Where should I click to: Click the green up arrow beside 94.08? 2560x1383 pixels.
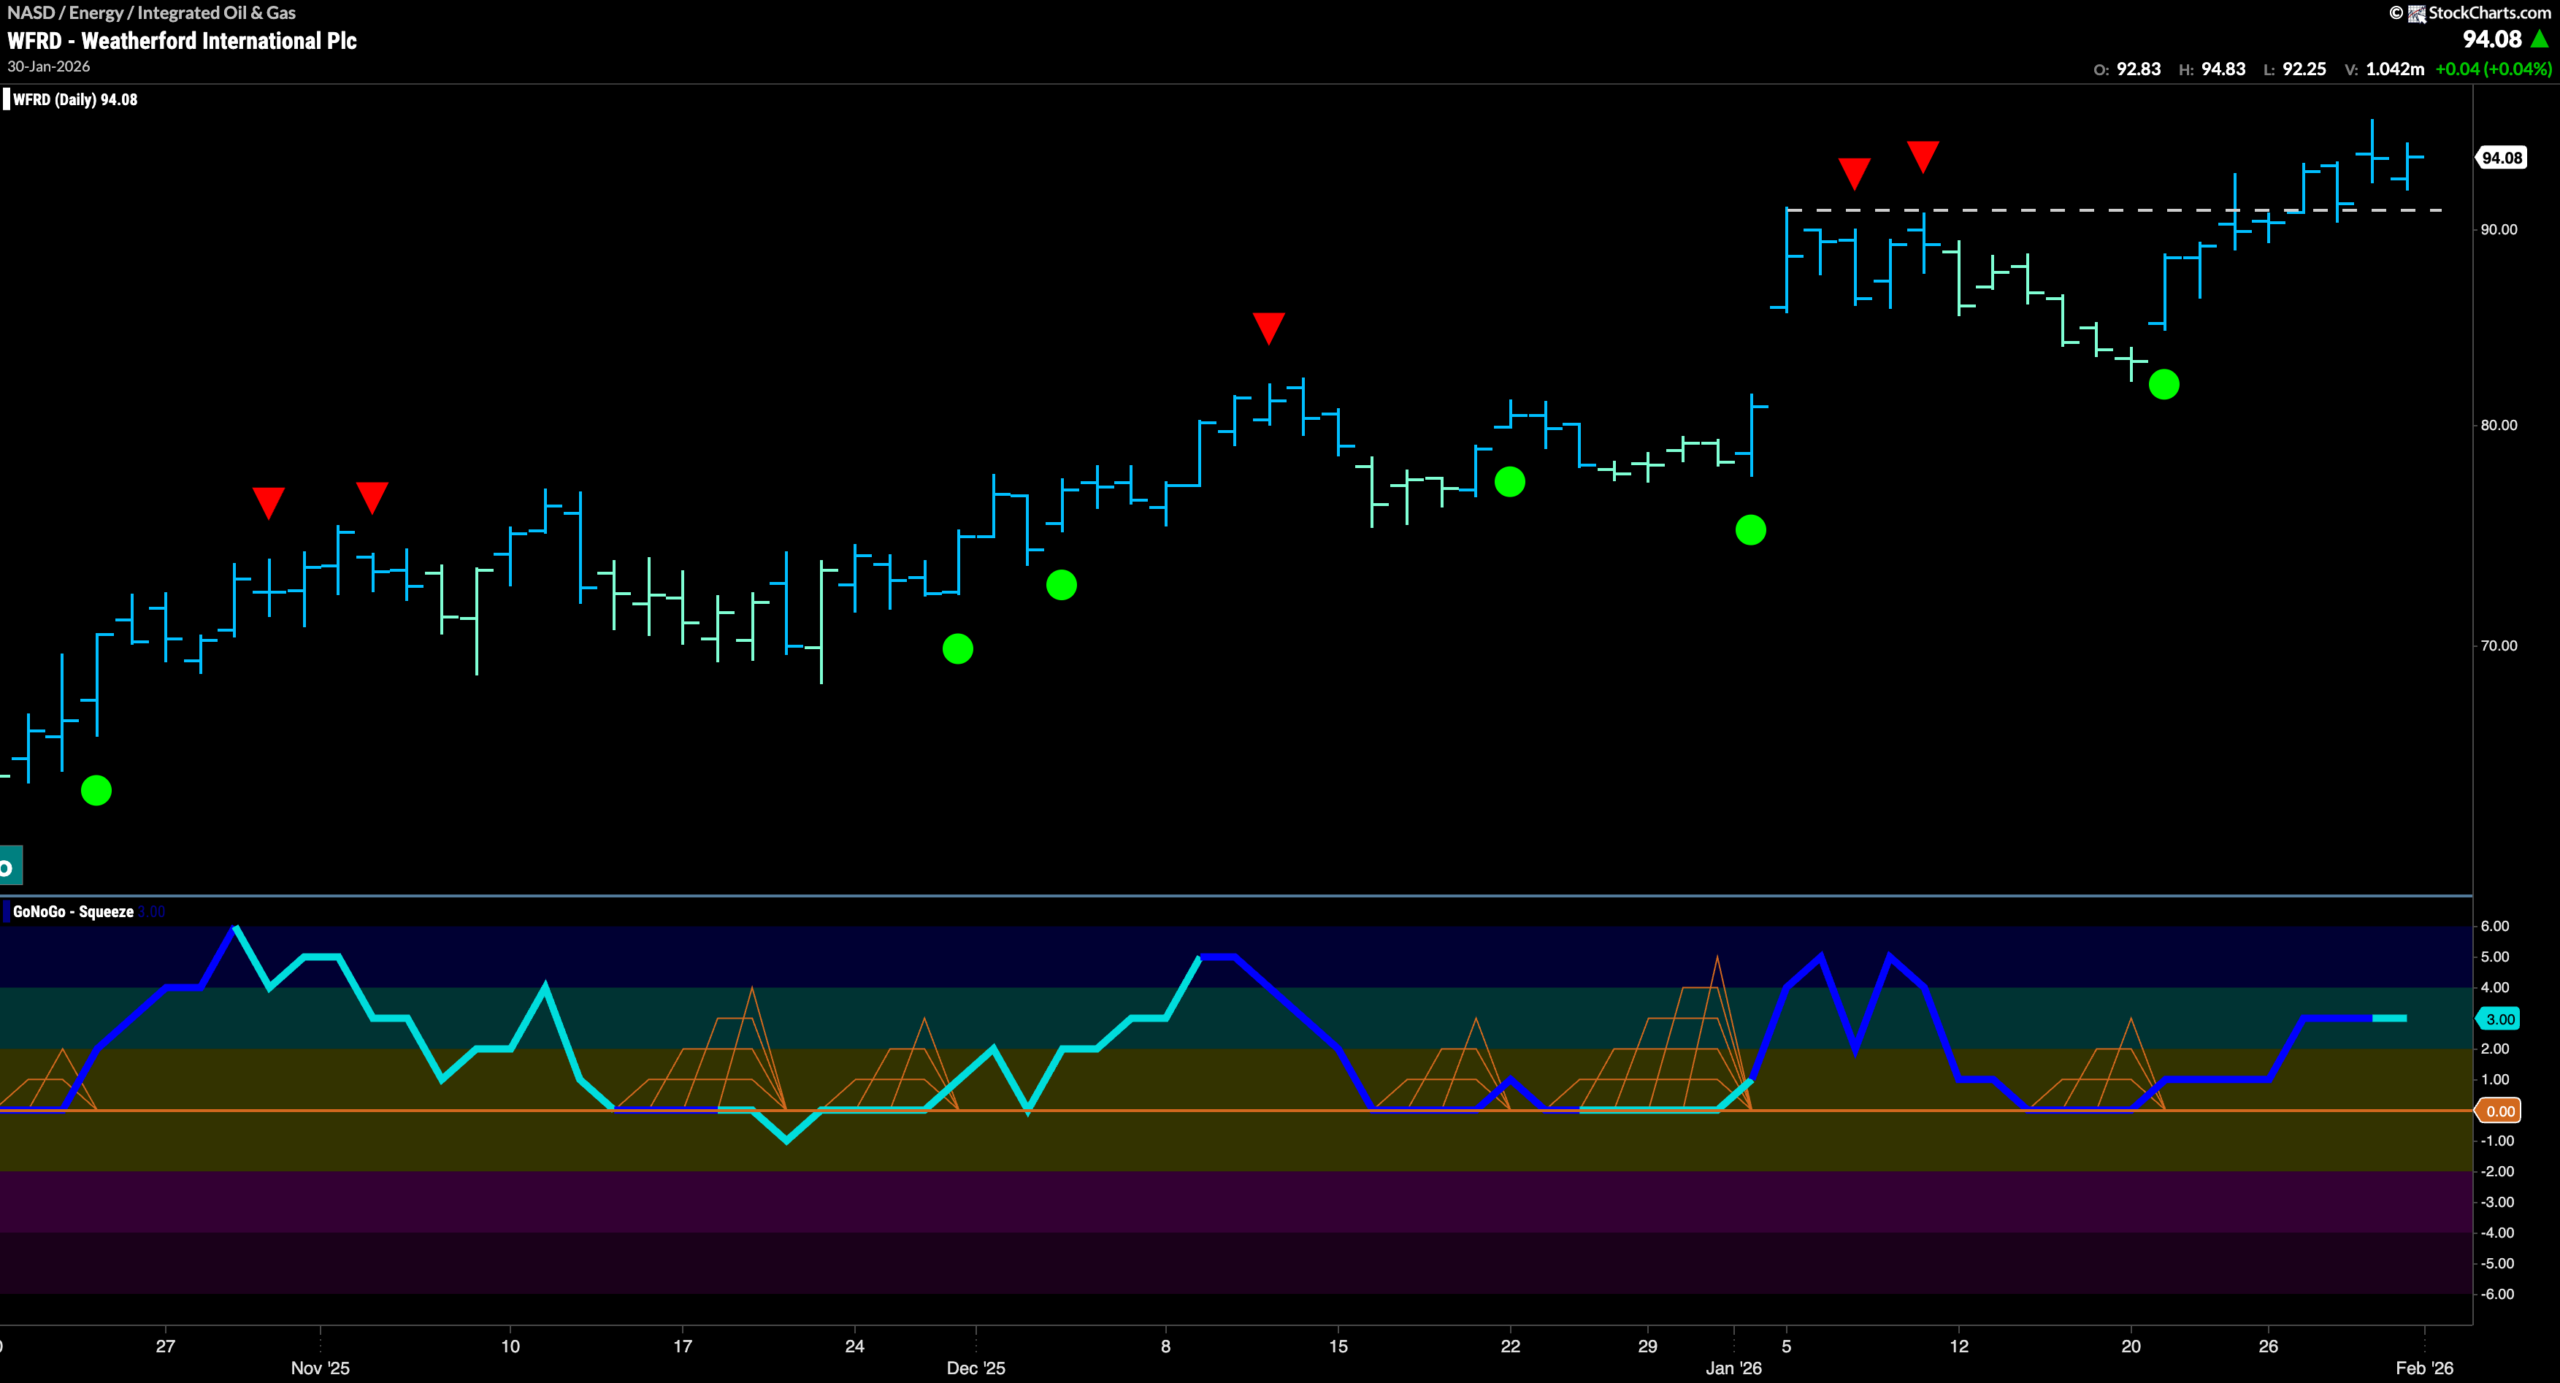[2540, 39]
